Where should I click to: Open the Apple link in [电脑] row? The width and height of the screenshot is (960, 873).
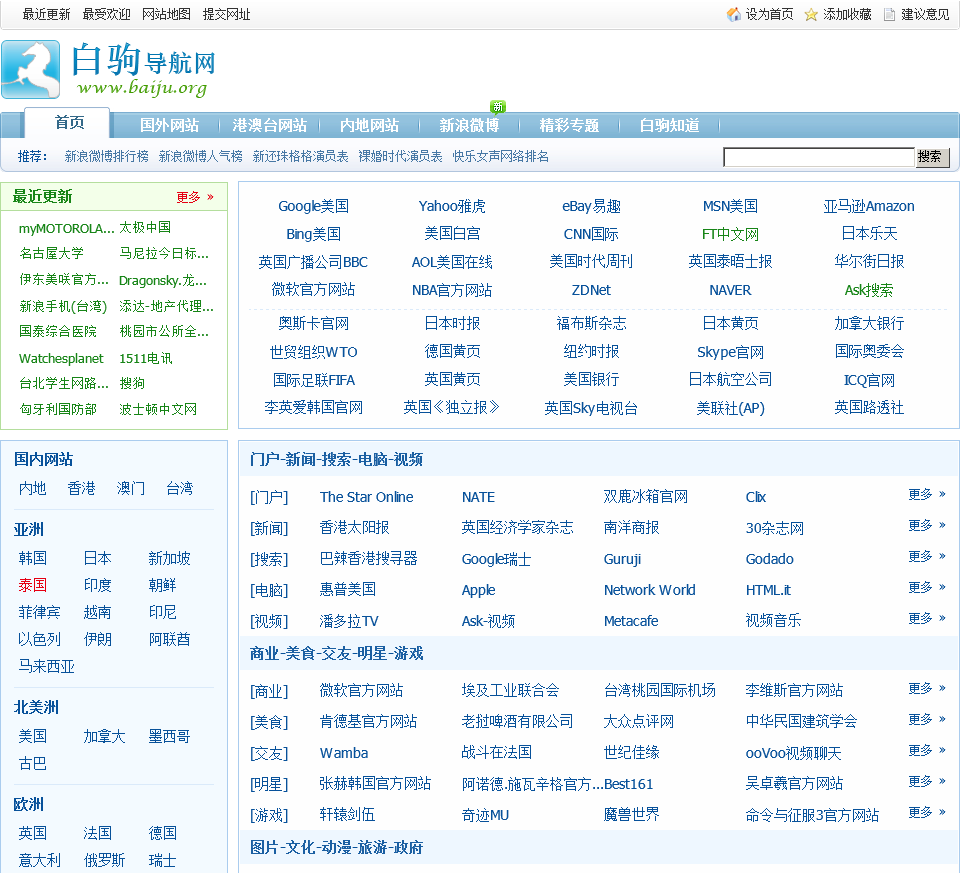(478, 590)
